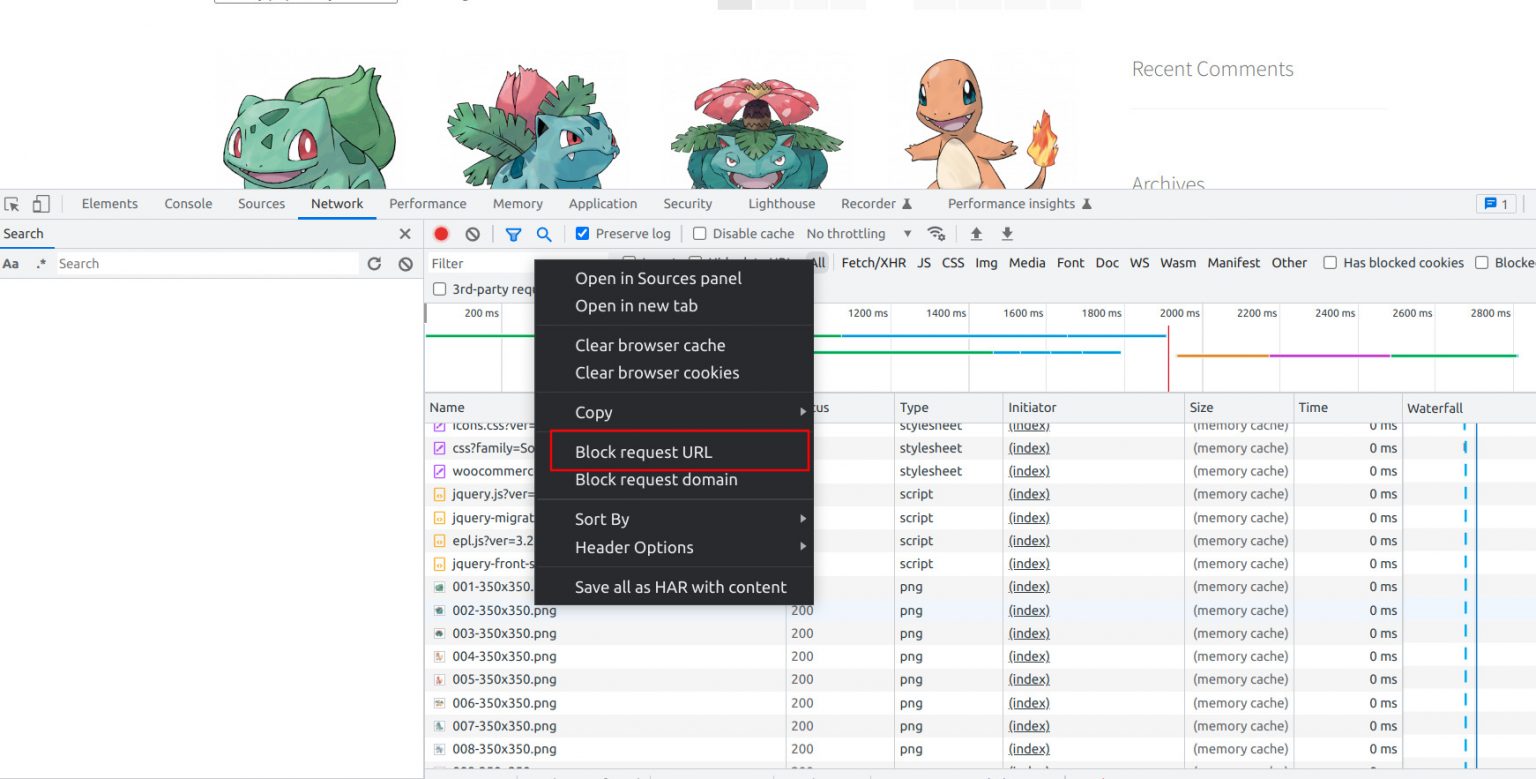Click the inspect element picker icon

click(12, 204)
